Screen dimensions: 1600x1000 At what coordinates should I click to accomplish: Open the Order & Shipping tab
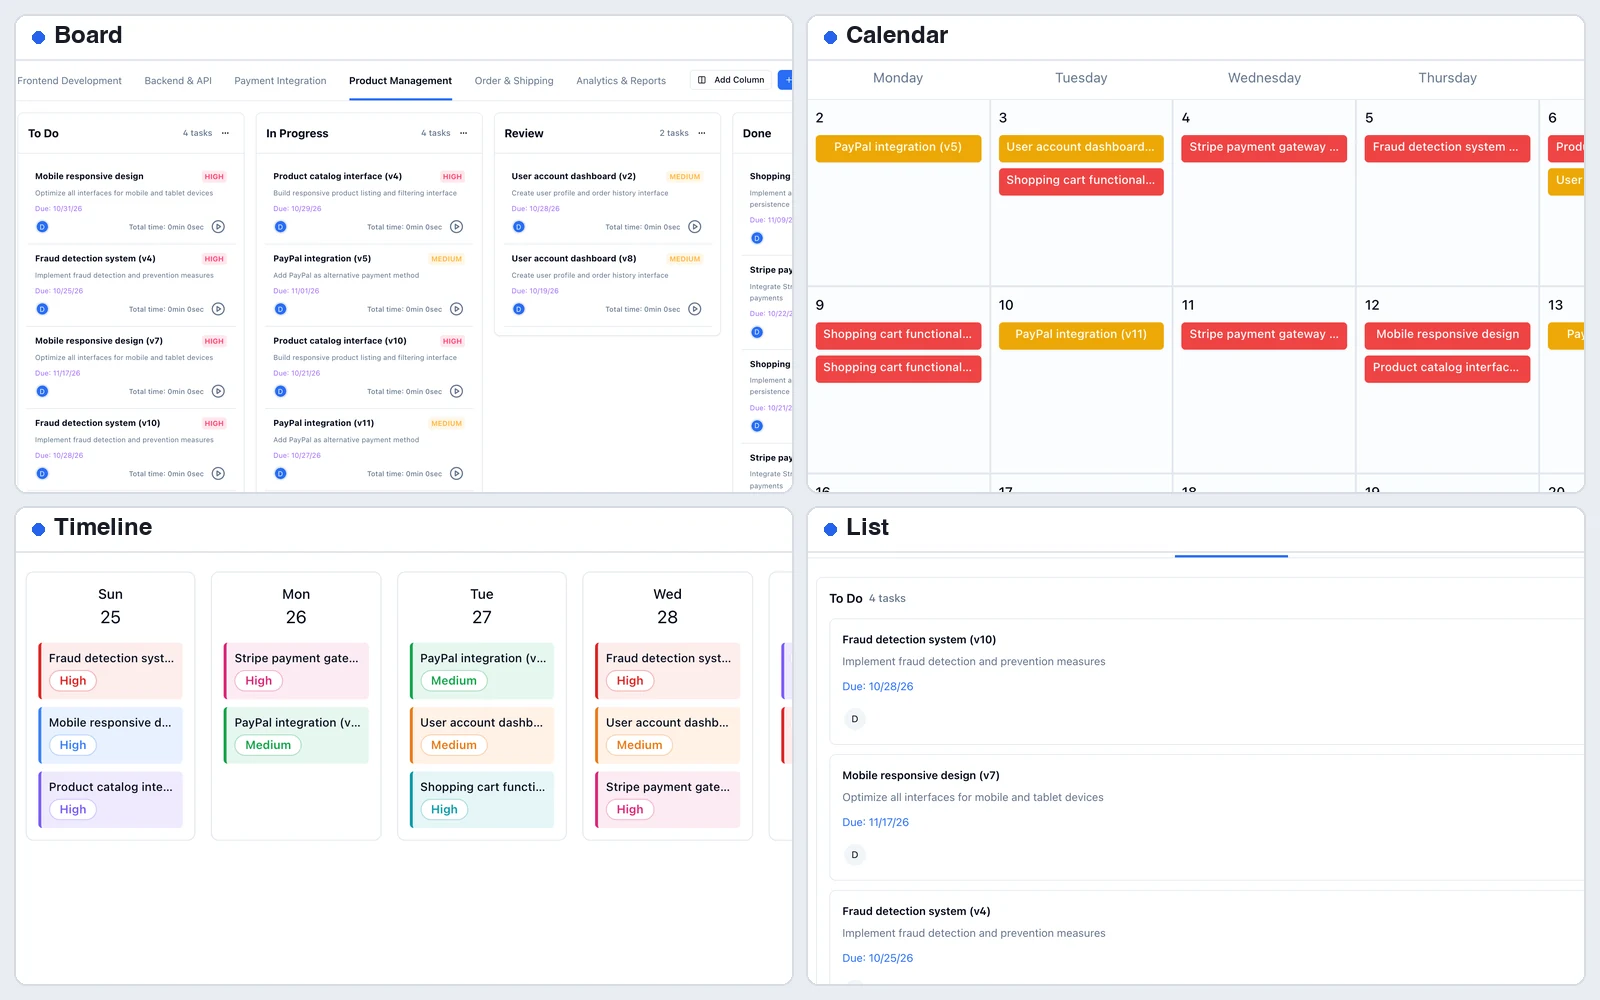[x=514, y=81]
